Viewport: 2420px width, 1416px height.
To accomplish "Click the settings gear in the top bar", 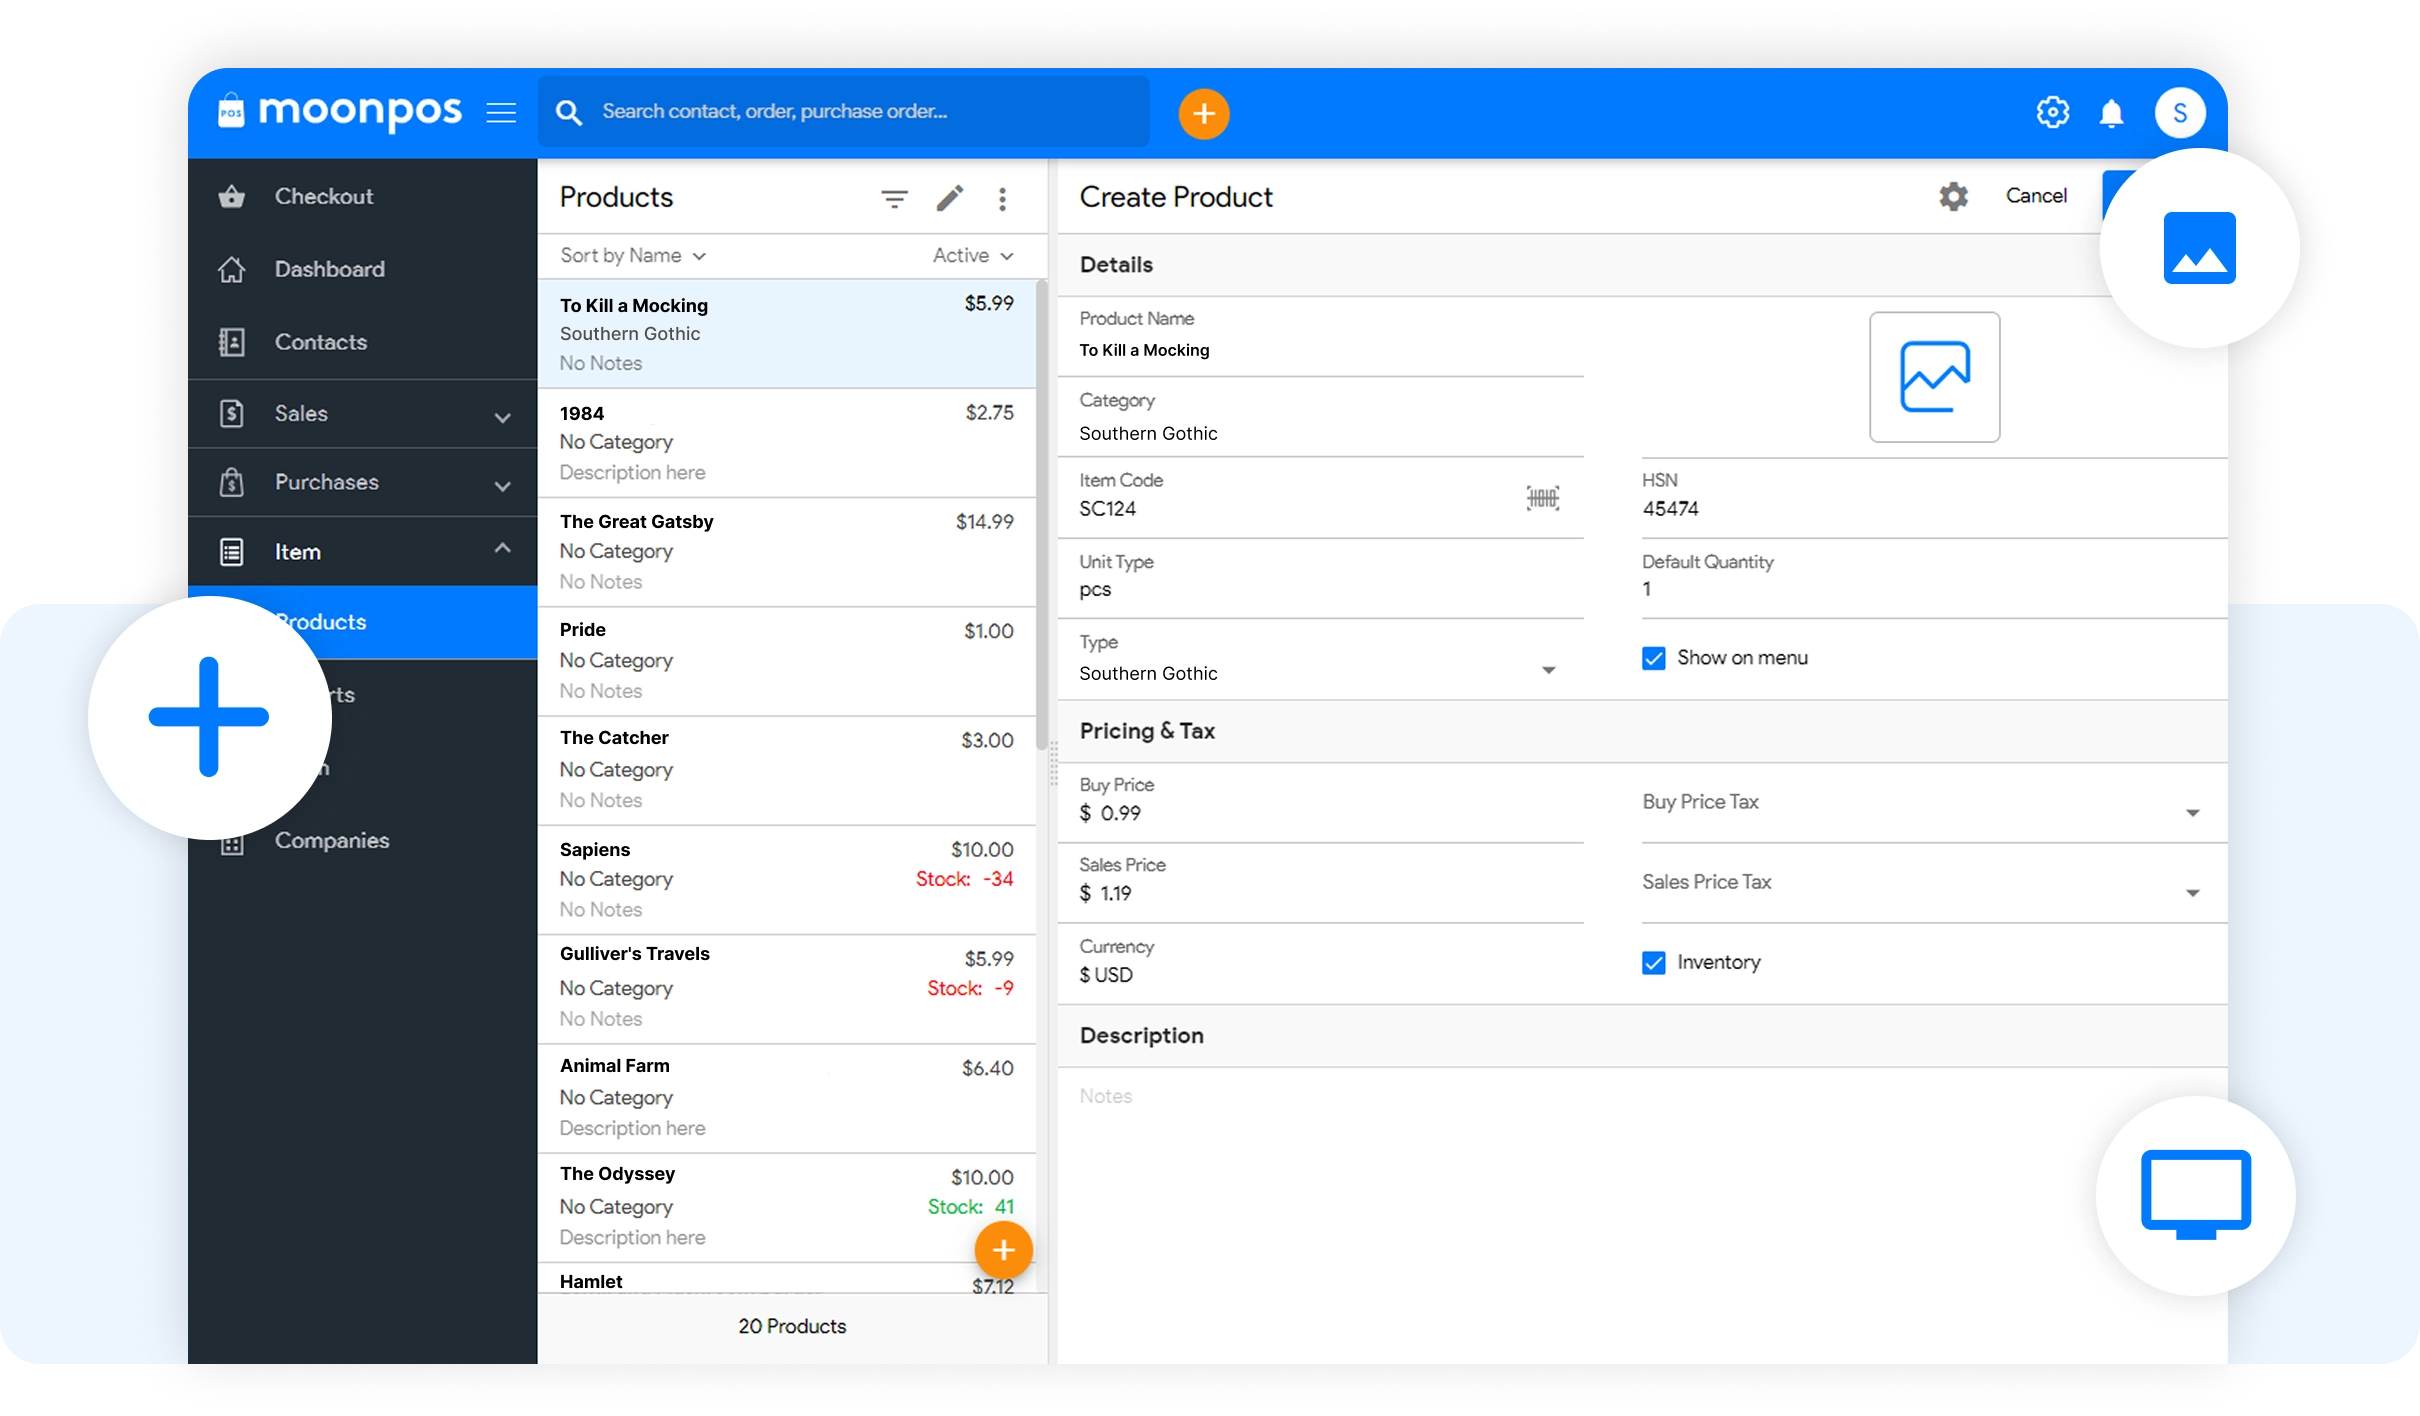I will click(x=2053, y=112).
